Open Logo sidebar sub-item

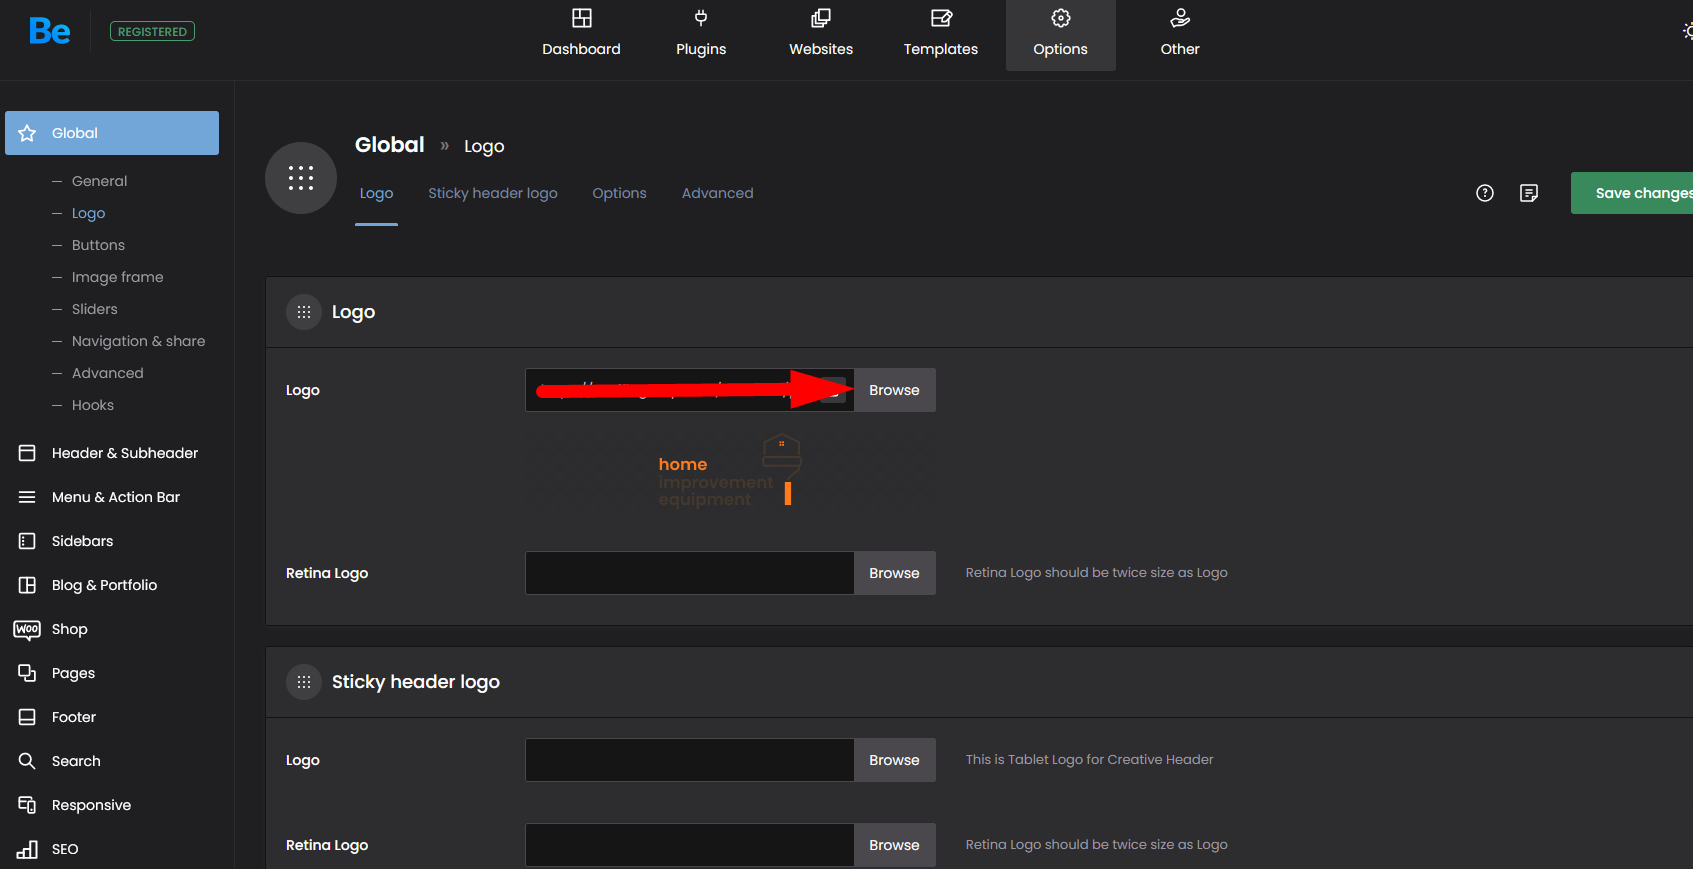pos(88,213)
